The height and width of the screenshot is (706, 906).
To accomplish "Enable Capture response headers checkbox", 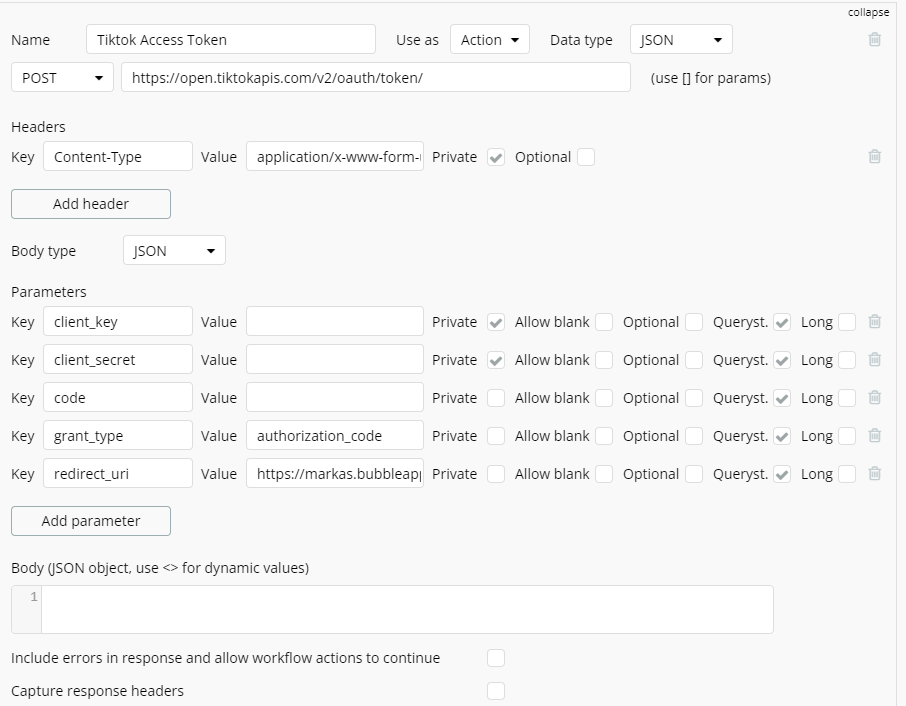I will click(x=496, y=691).
